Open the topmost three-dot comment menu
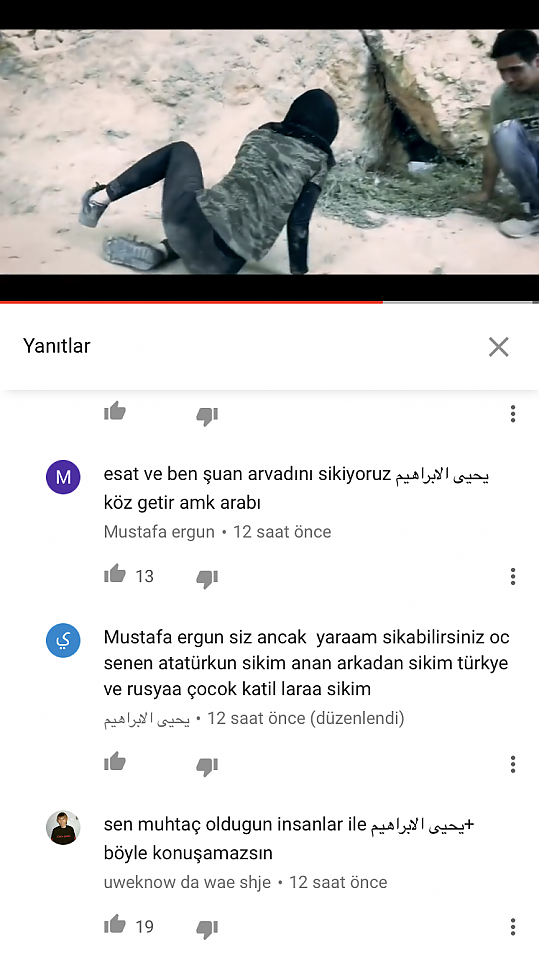The image size is (539, 960). click(x=513, y=414)
